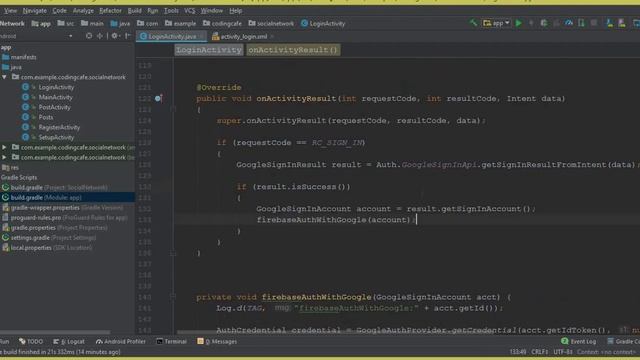Select the res folder in project tree
This screenshot has height=360, width=640.
coord(11,167)
